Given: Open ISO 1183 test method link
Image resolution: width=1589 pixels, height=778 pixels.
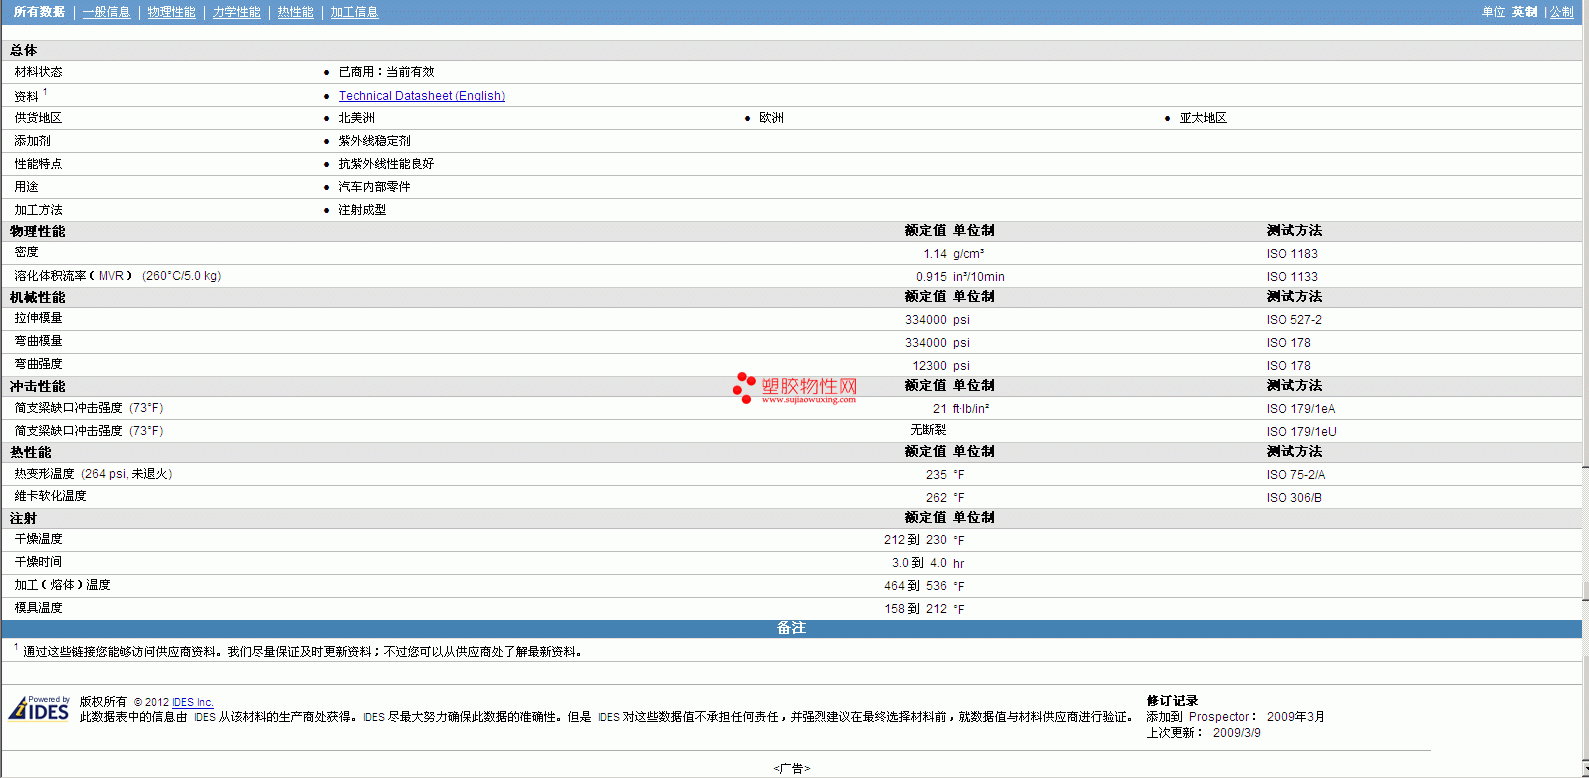Looking at the screenshot, I should 1292,254.
